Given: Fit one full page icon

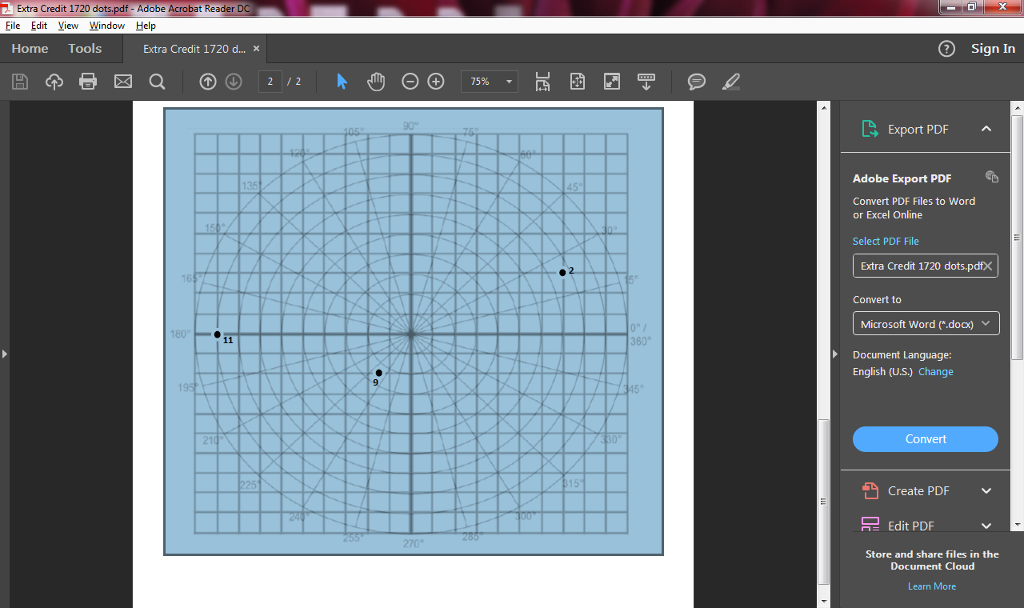Looking at the screenshot, I should click(577, 82).
